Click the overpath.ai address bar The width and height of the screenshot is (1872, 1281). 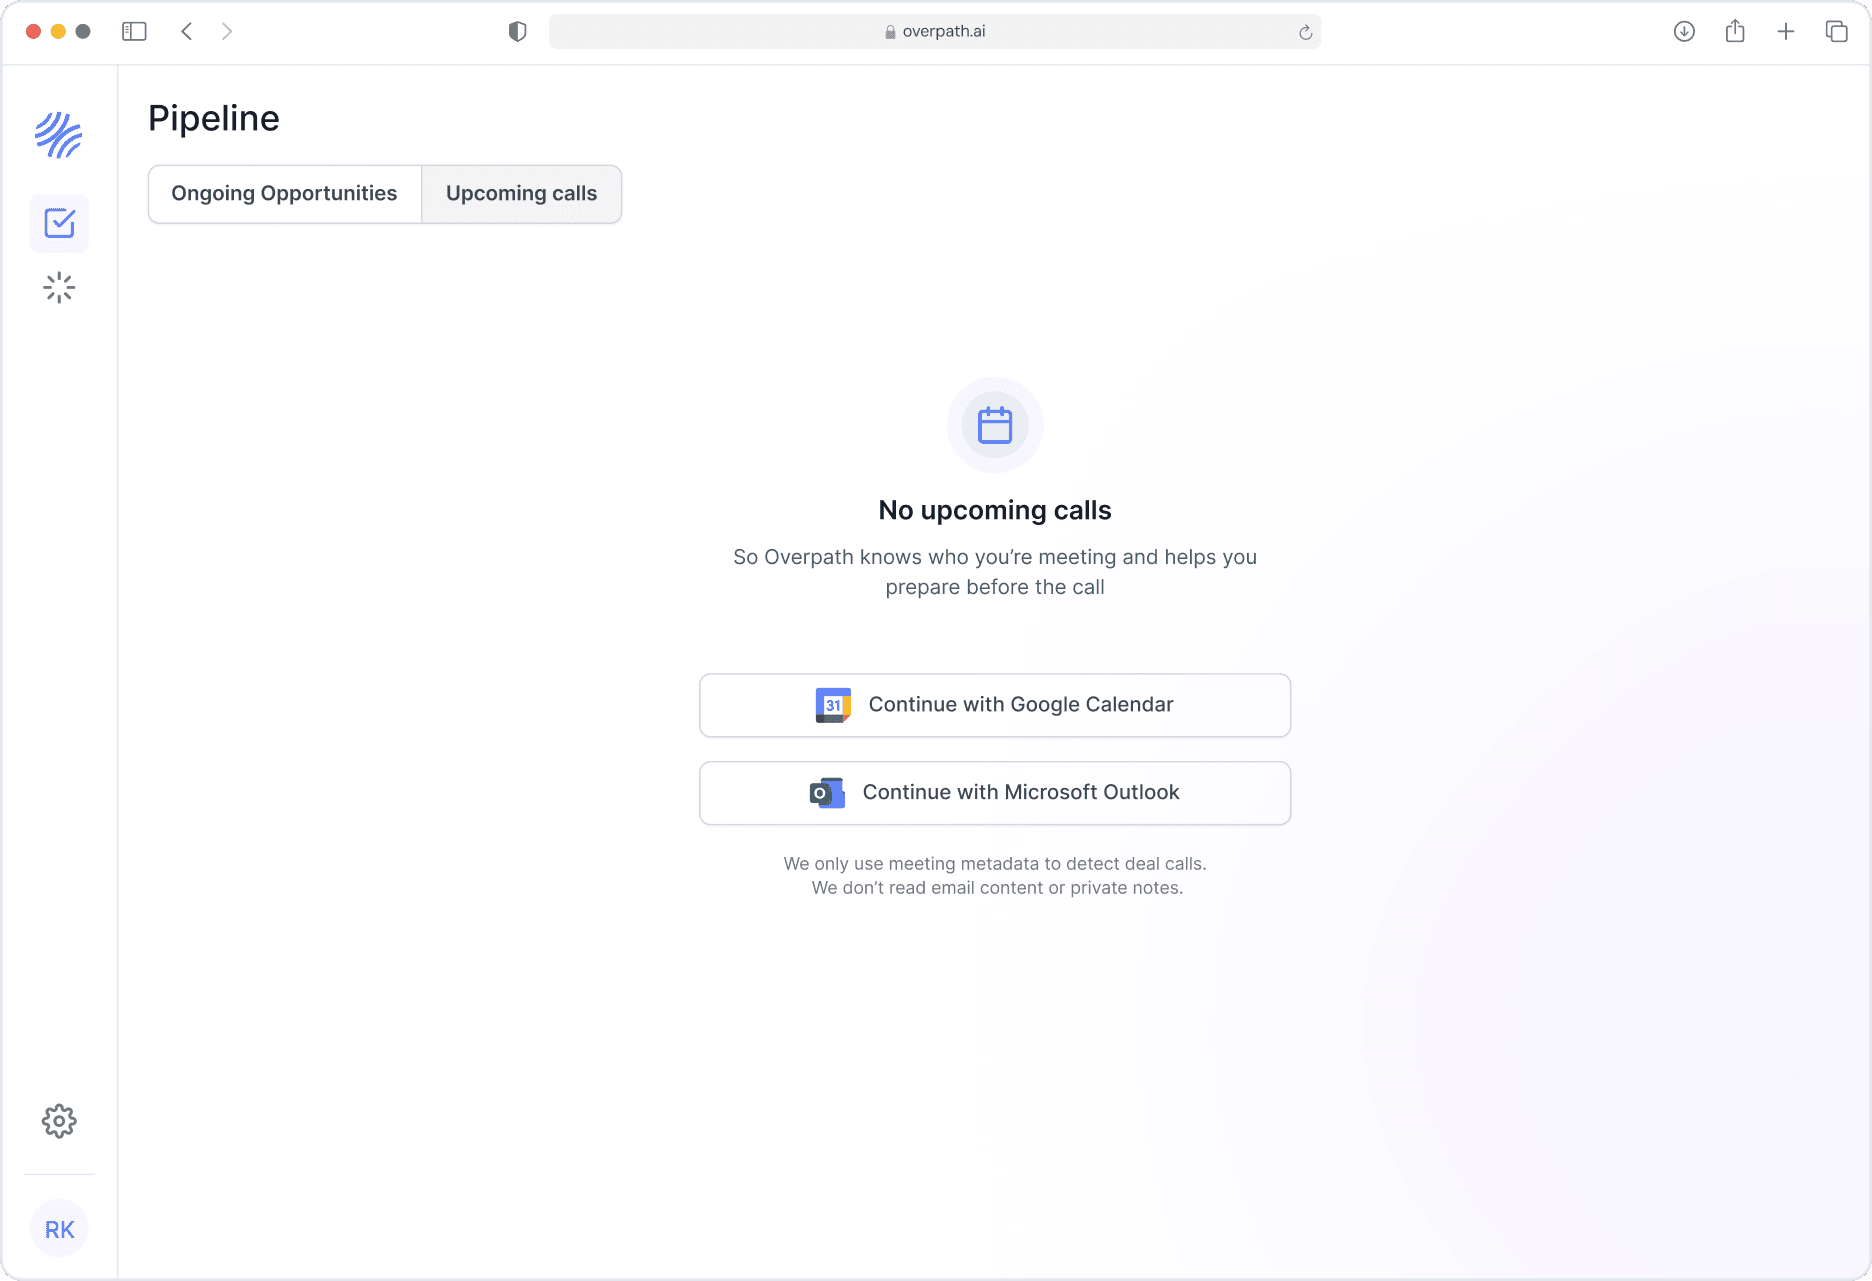pyautogui.click(x=935, y=32)
